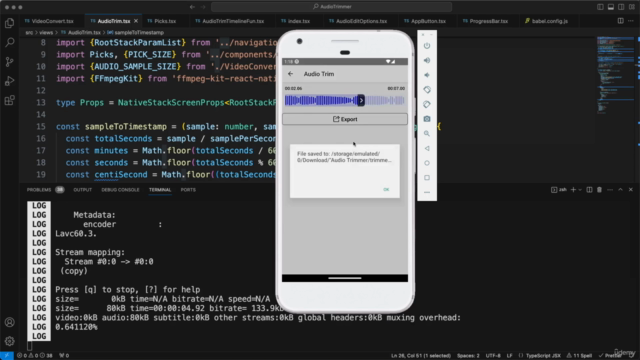The height and width of the screenshot is (360, 640).
Task: Click emulator Back triangle button
Action: pyautogui.click(x=427, y=149)
